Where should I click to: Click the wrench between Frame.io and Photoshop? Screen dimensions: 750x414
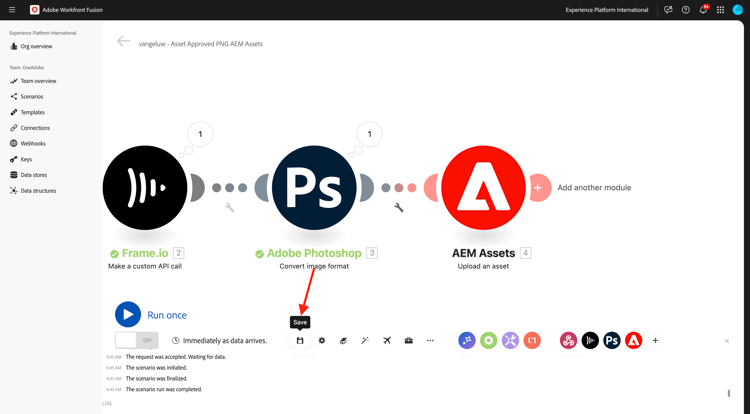230,207
